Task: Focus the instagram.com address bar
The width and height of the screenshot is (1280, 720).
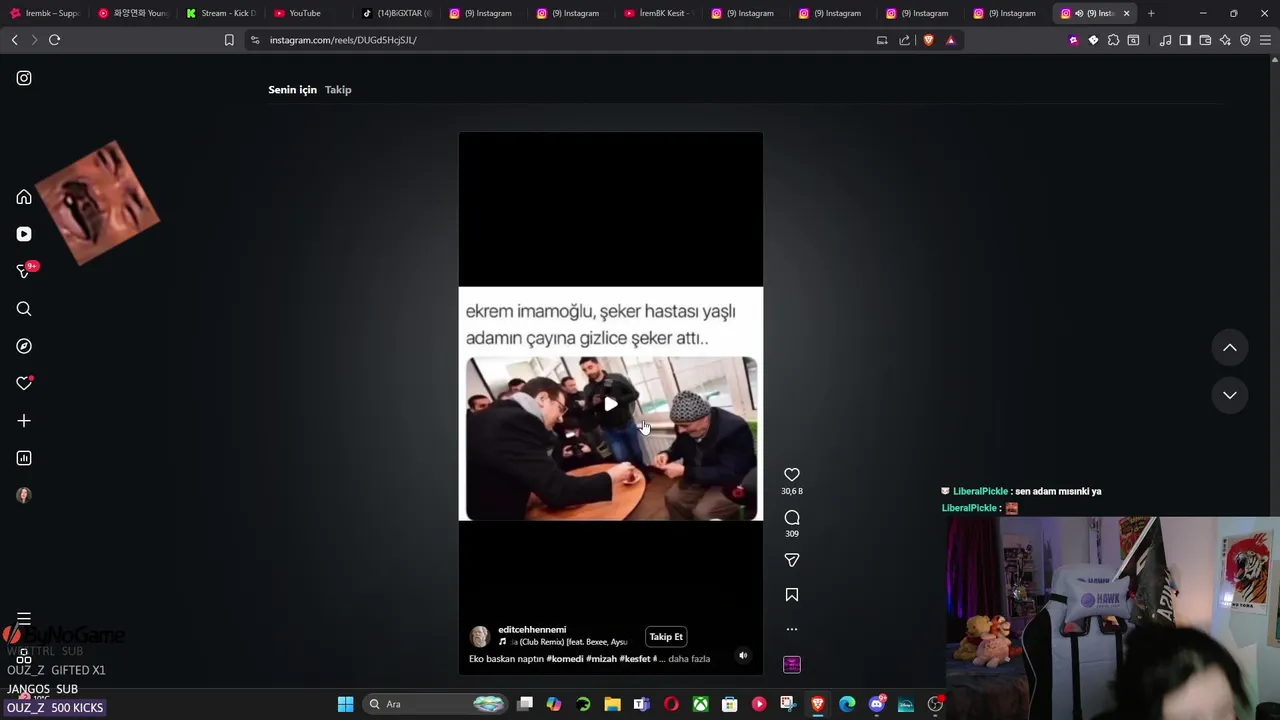Action: [560, 40]
